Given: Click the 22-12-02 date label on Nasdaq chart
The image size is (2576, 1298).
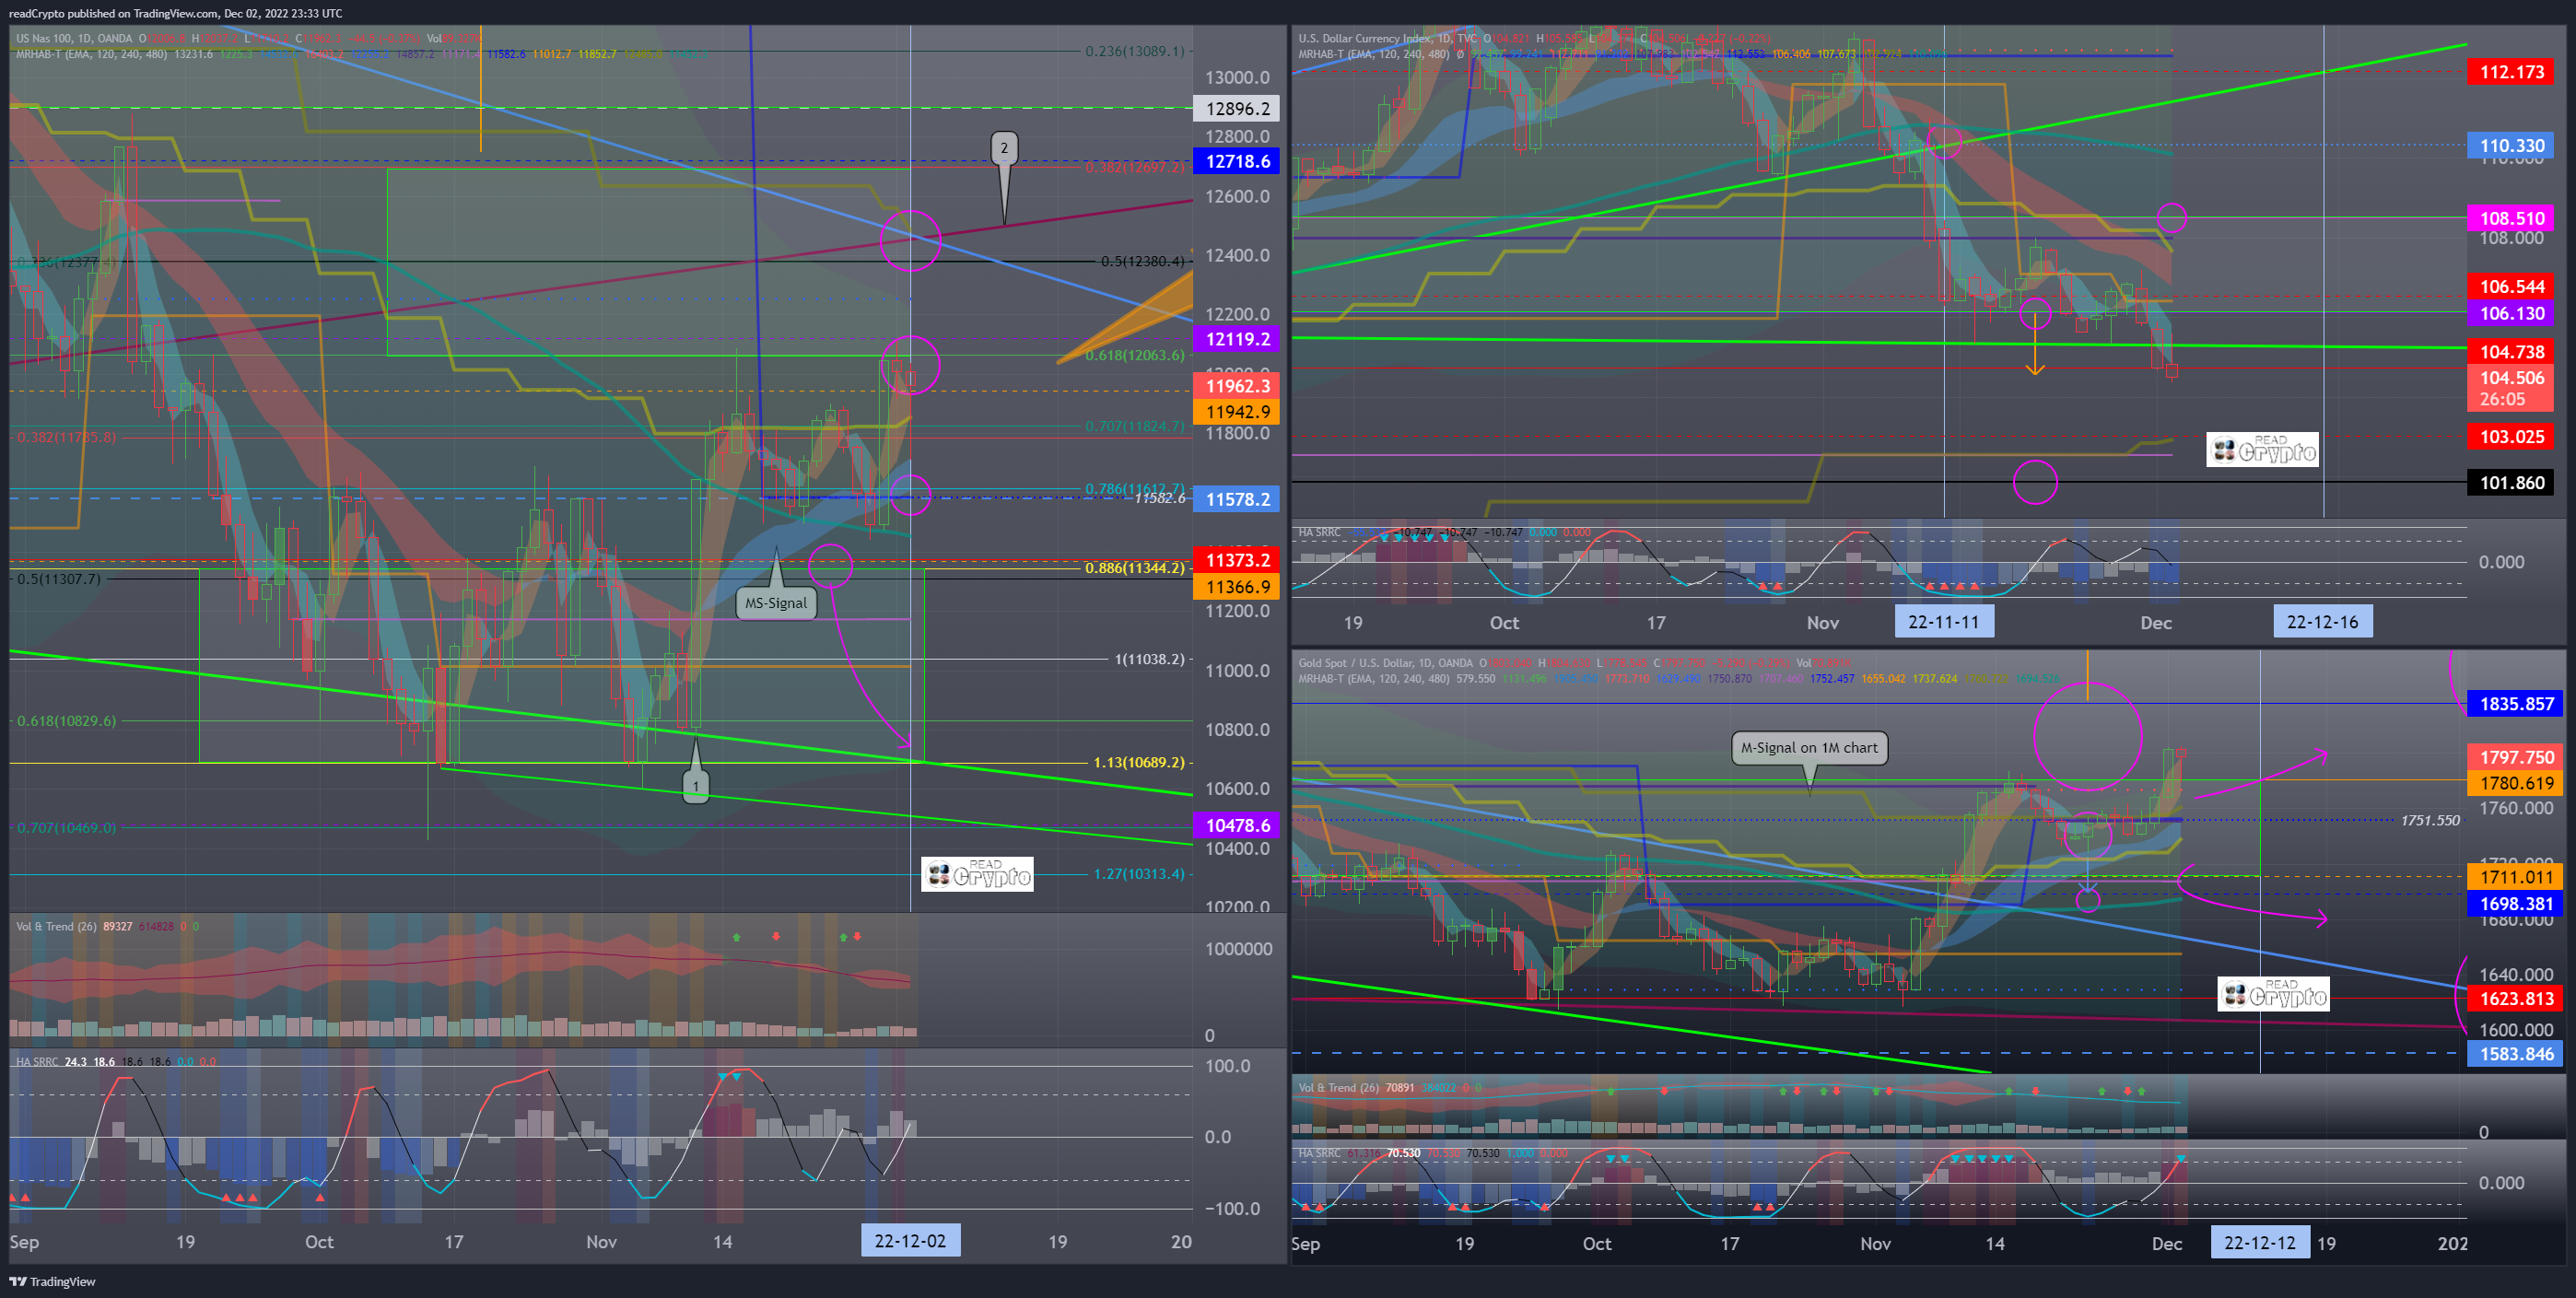Looking at the screenshot, I should pyautogui.click(x=910, y=1241).
